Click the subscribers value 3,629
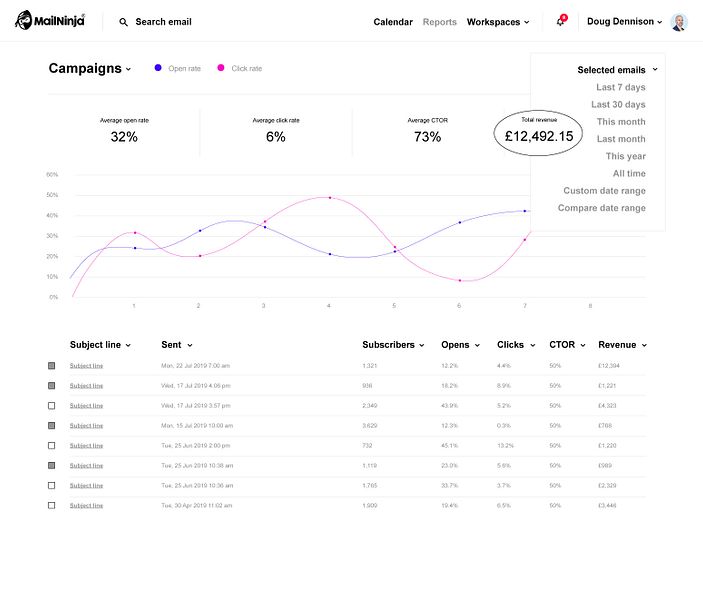The width and height of the screenshot is (703, 600). click(369, 426)
